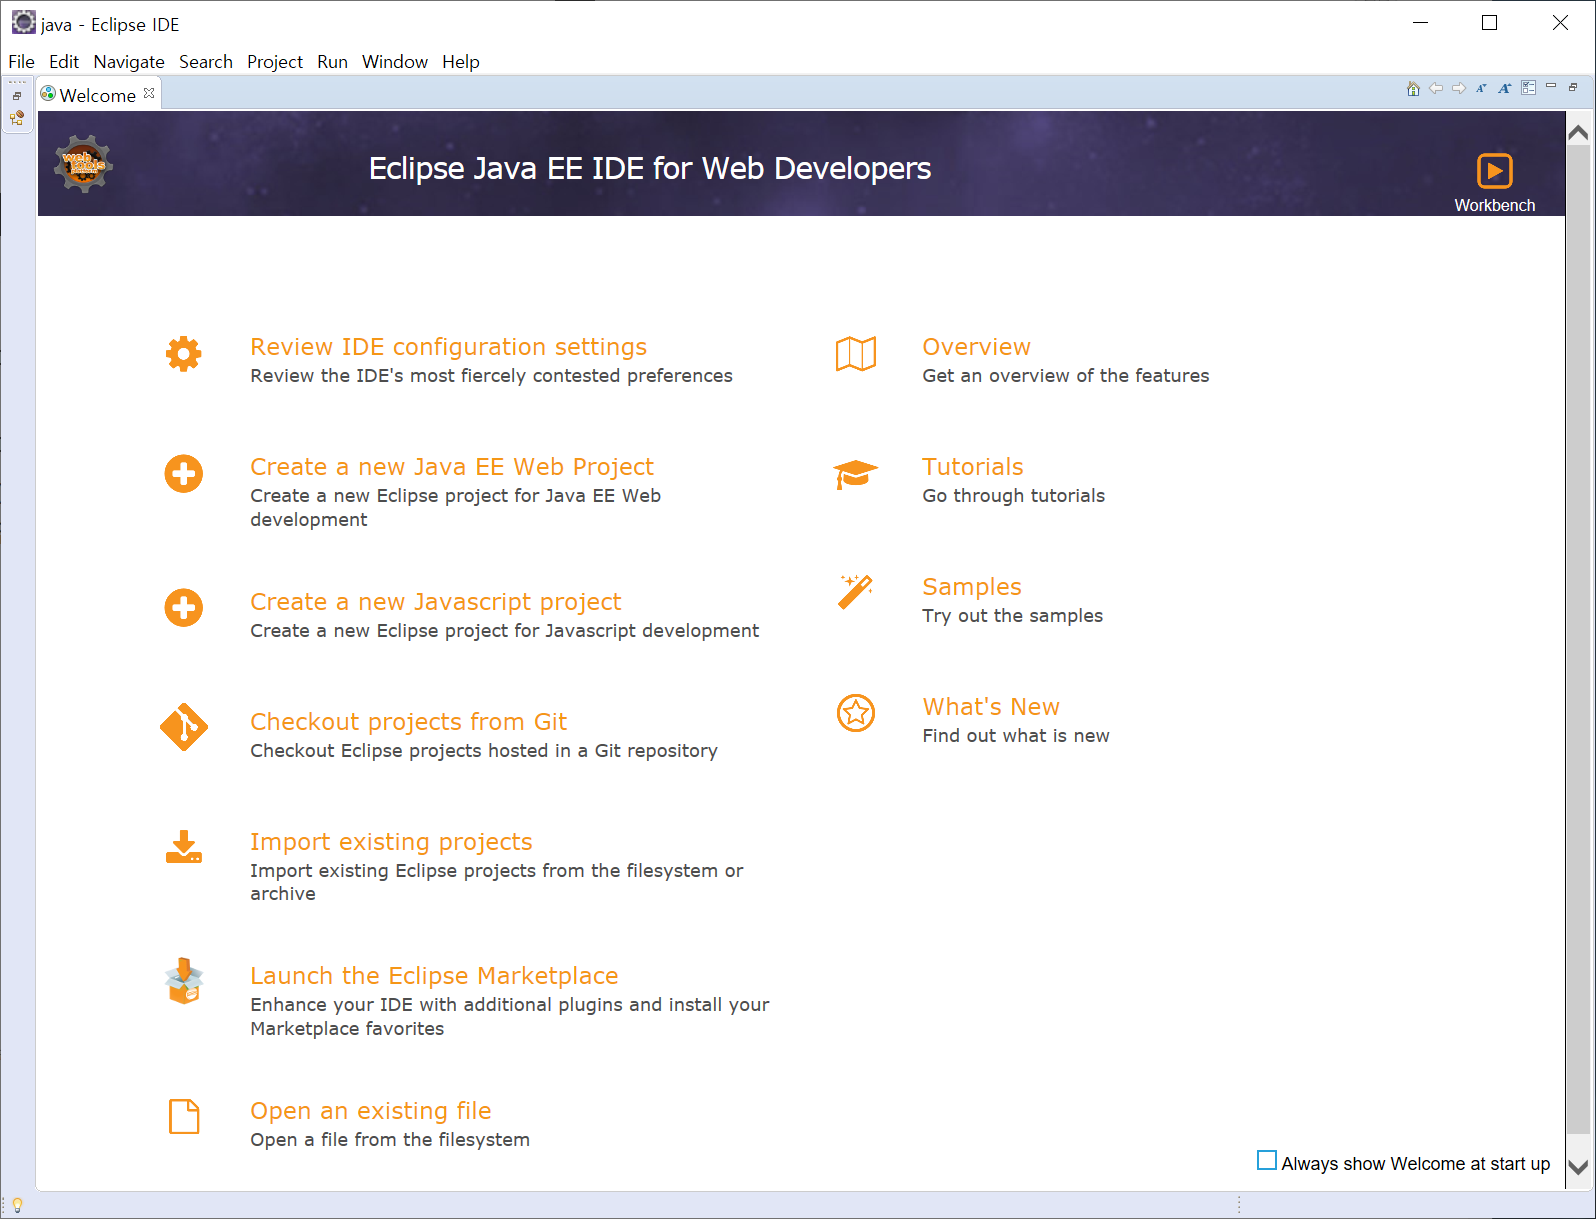Open the Overview link
The height and width of the screenshot is (1219, 1596).
[976, 347]
